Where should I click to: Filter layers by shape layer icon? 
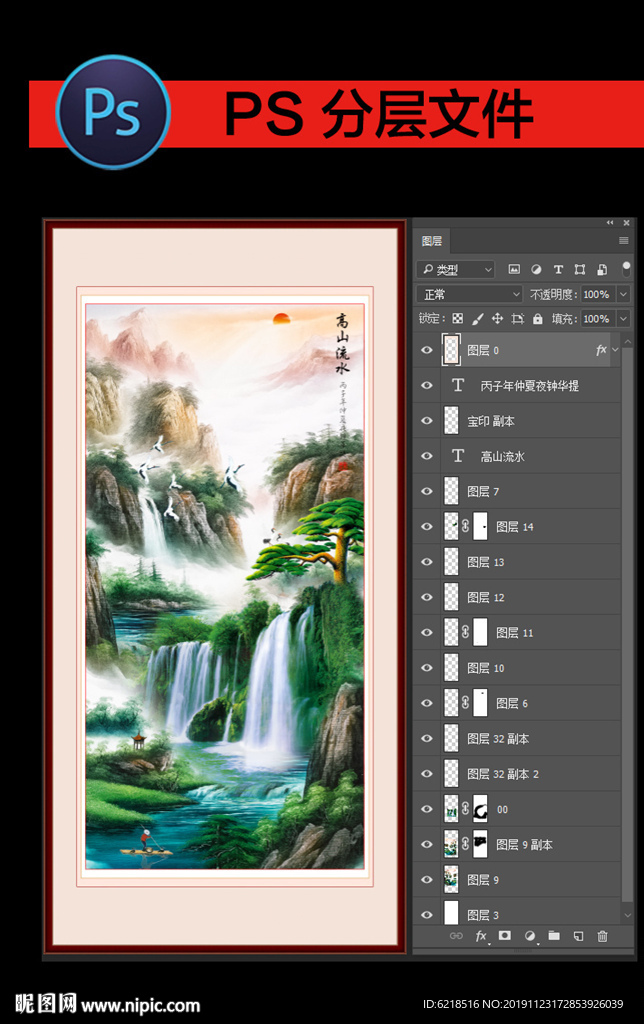579,269
